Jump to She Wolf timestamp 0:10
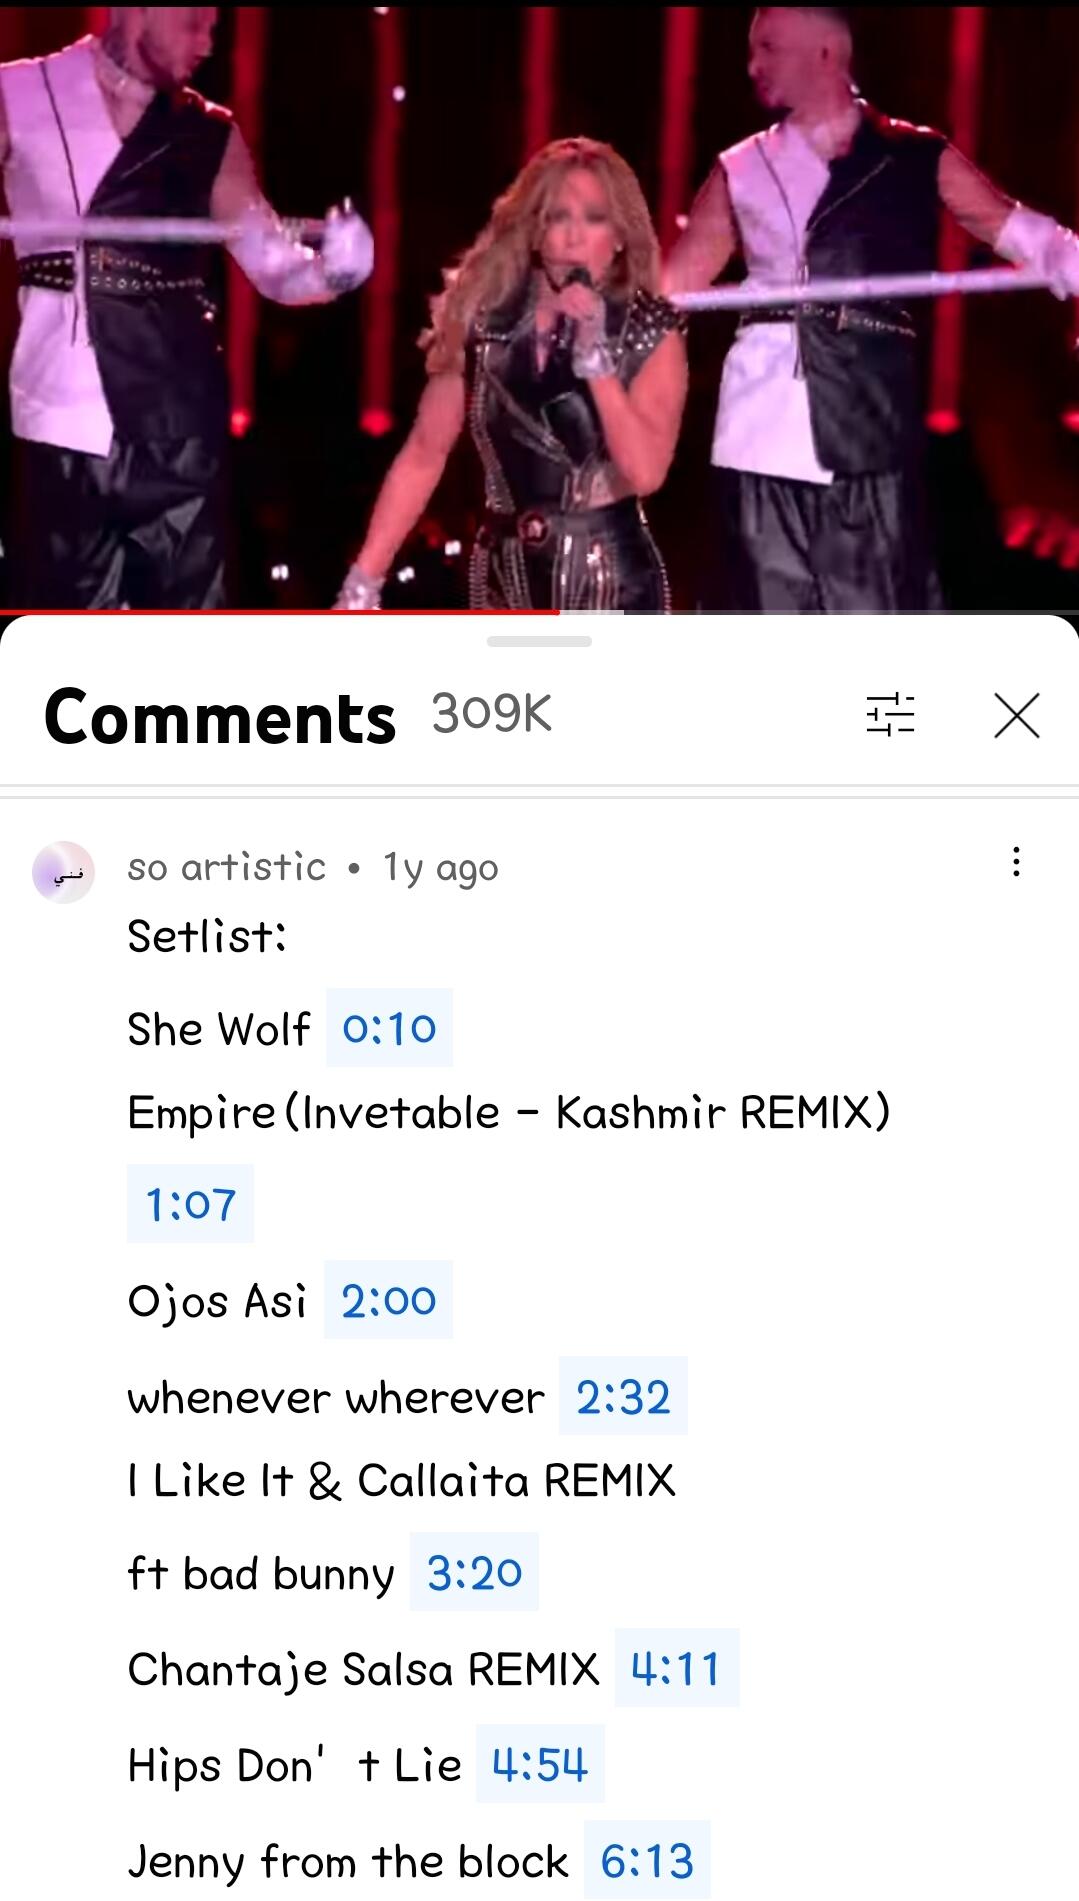 point(389,1028)
